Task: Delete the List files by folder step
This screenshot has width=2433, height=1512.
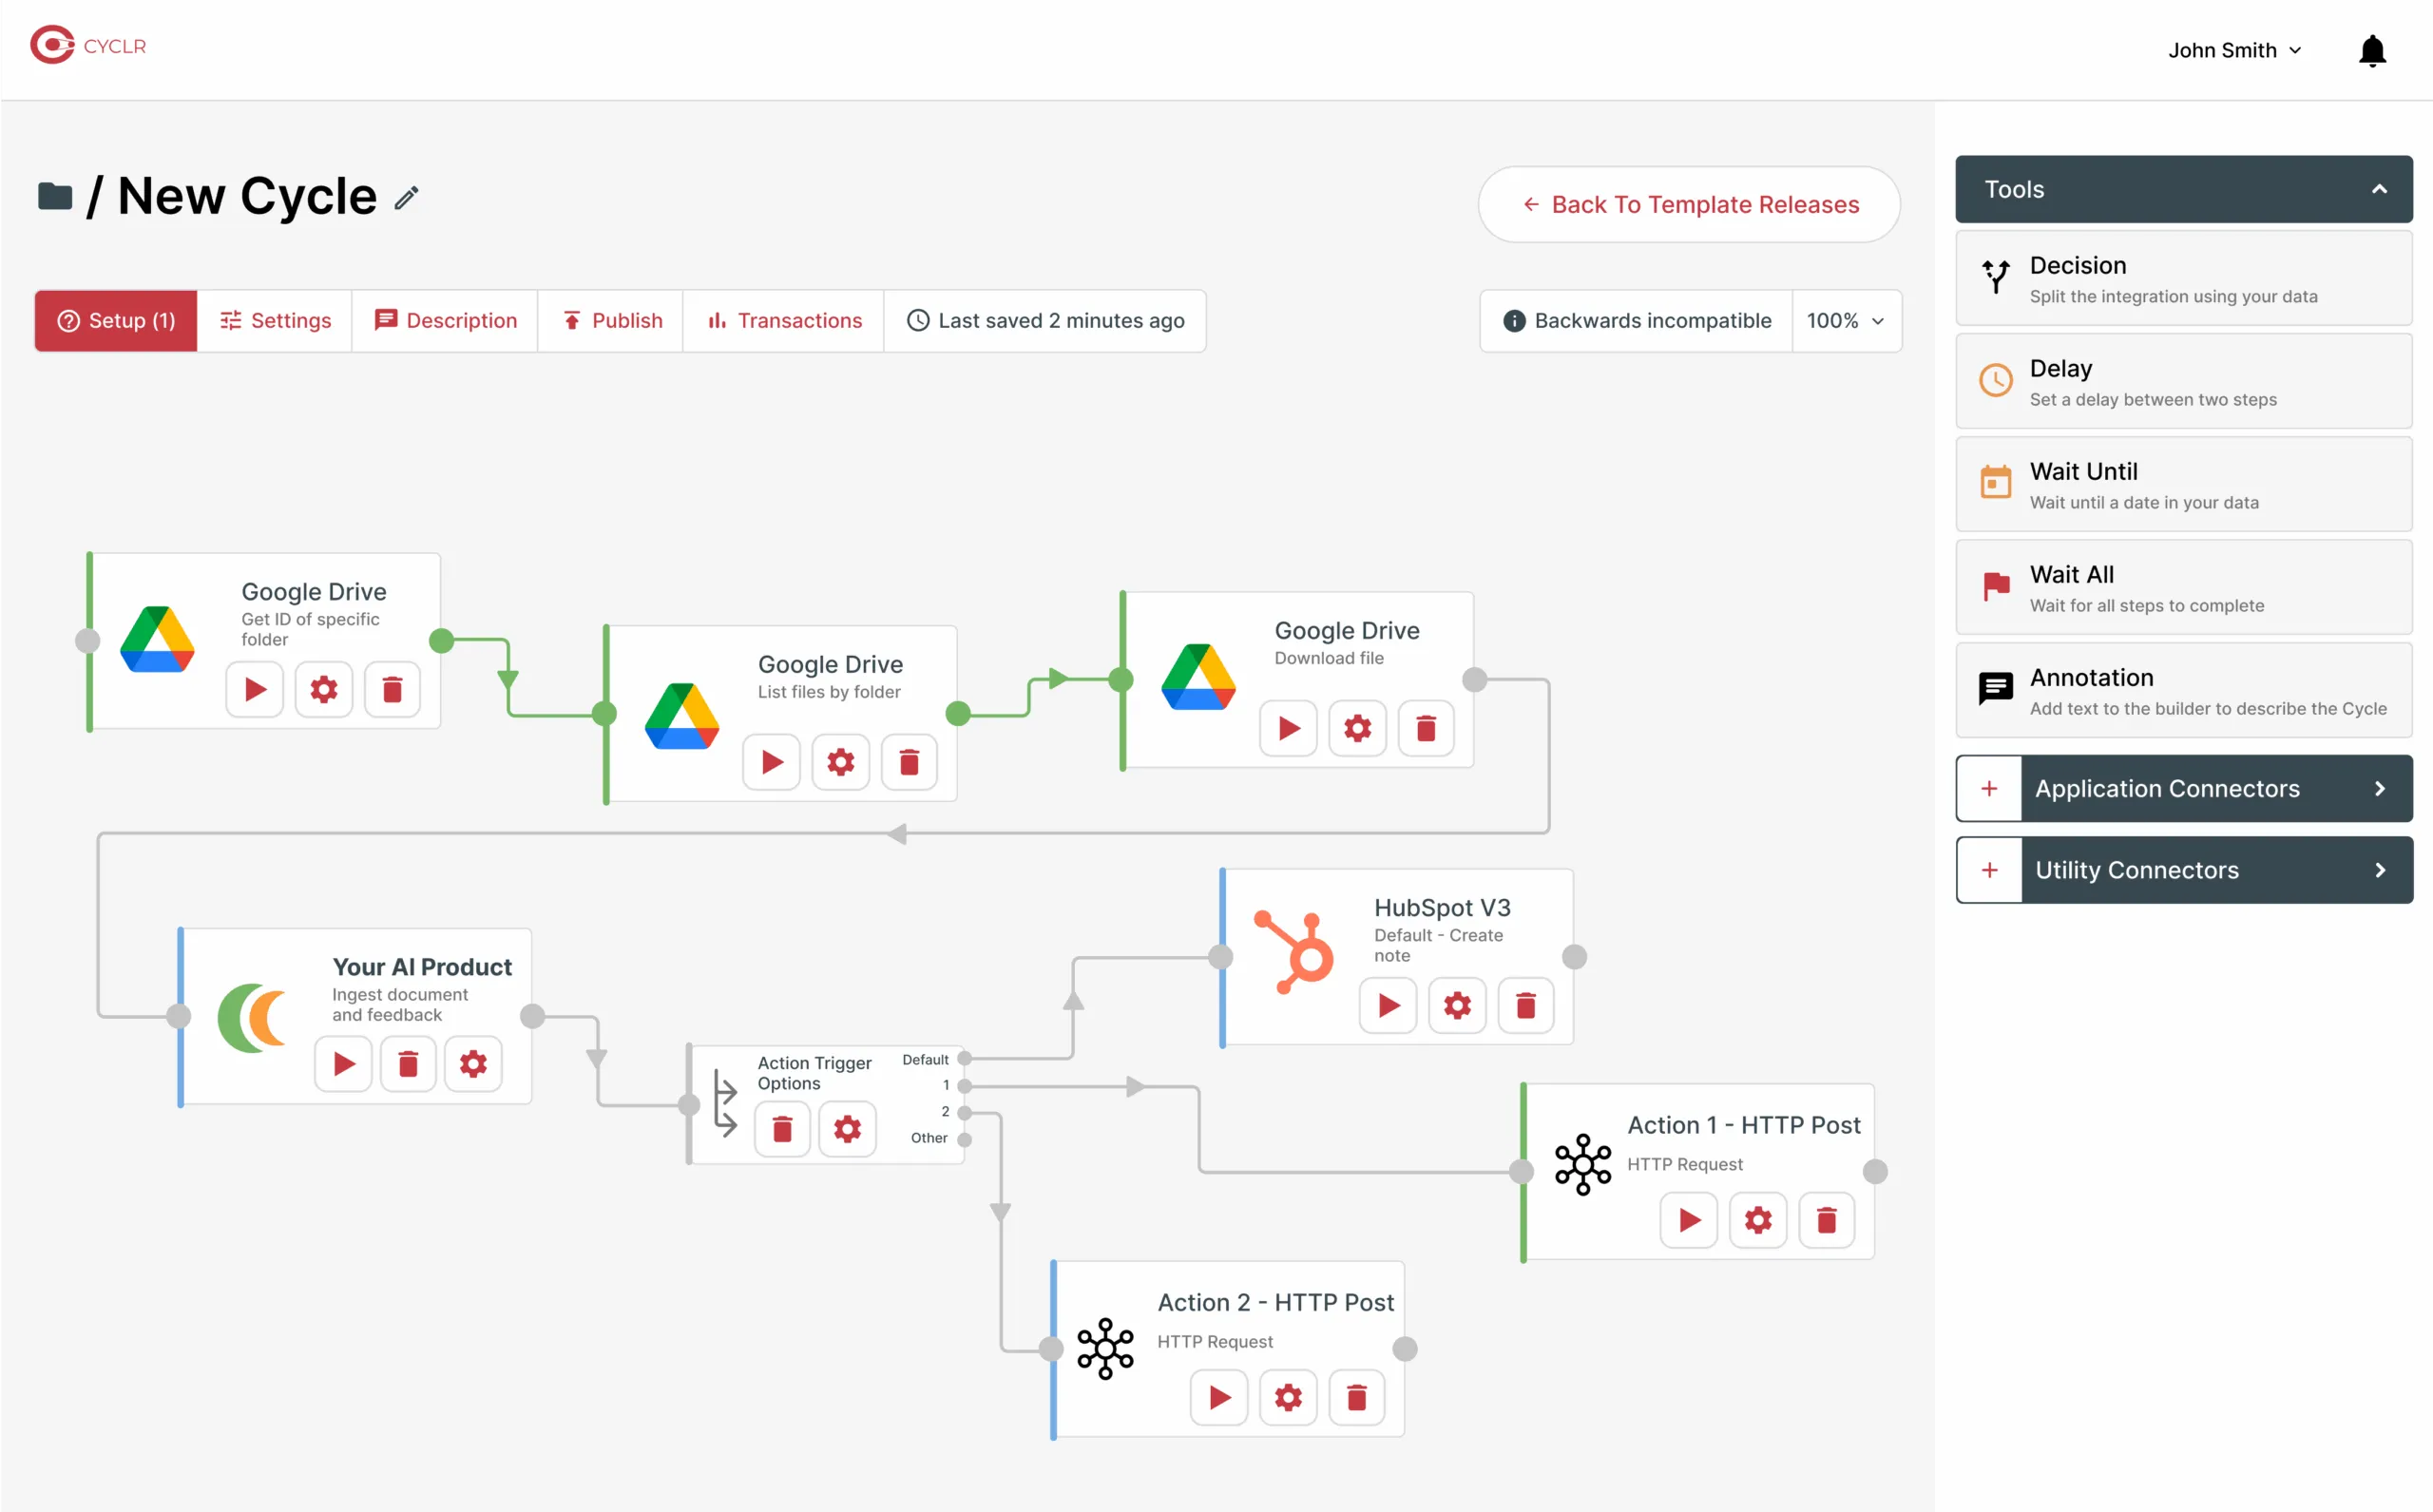Action: point(909,761)
